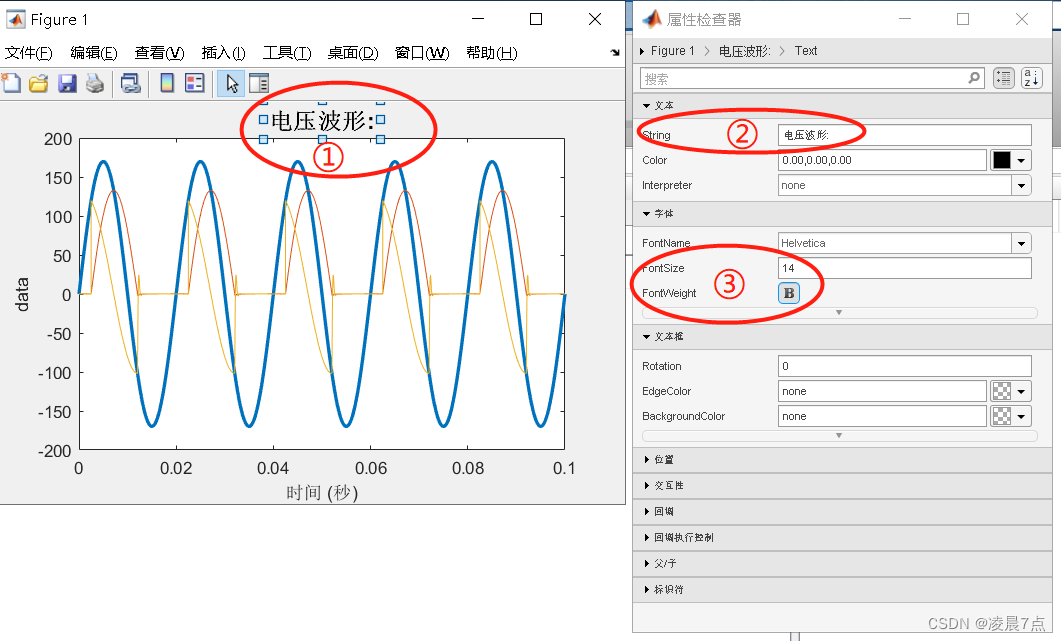Open the BackgroundColor dropdown arrow
The image size is (1061, 641).
pyautogui.click(x=1021, y=416)
